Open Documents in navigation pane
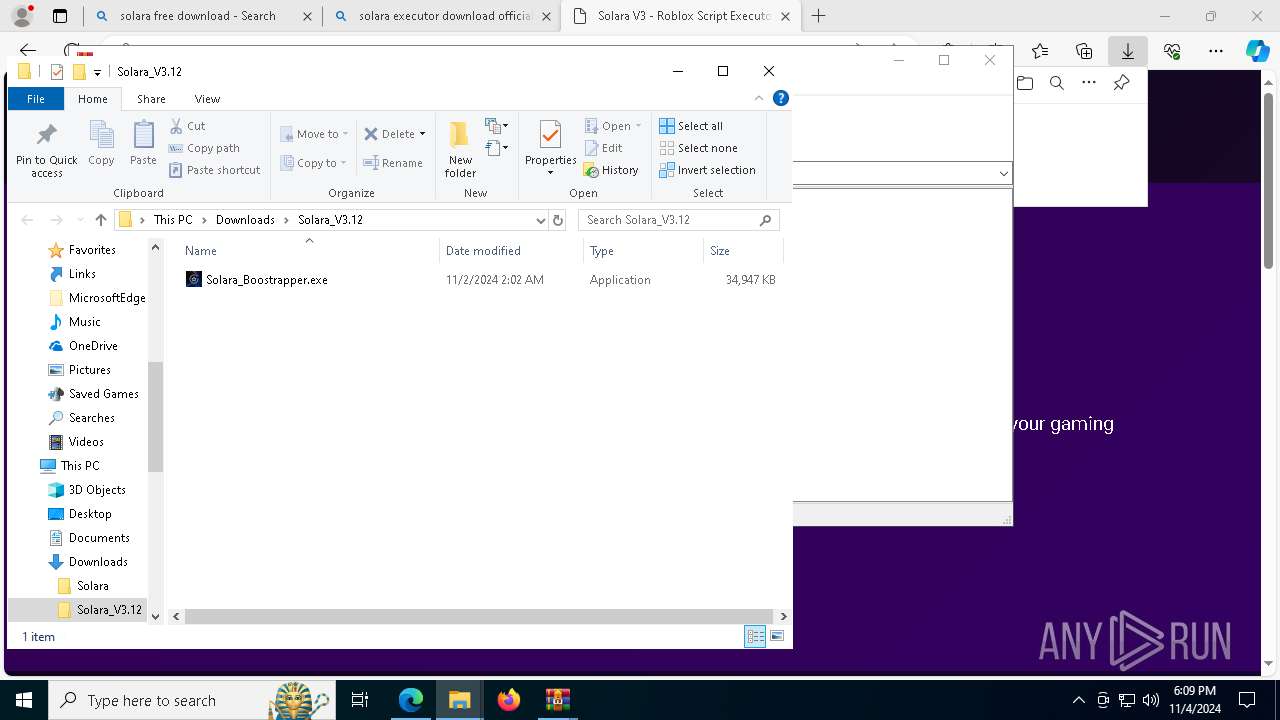 click(x=99, y=538)
